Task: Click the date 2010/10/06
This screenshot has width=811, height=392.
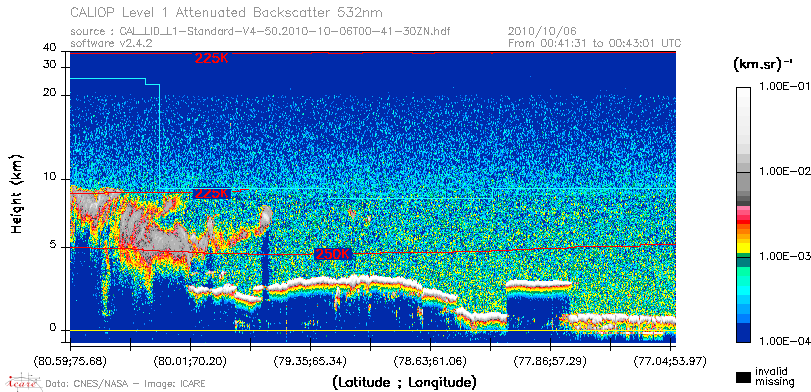Action: 542,31
